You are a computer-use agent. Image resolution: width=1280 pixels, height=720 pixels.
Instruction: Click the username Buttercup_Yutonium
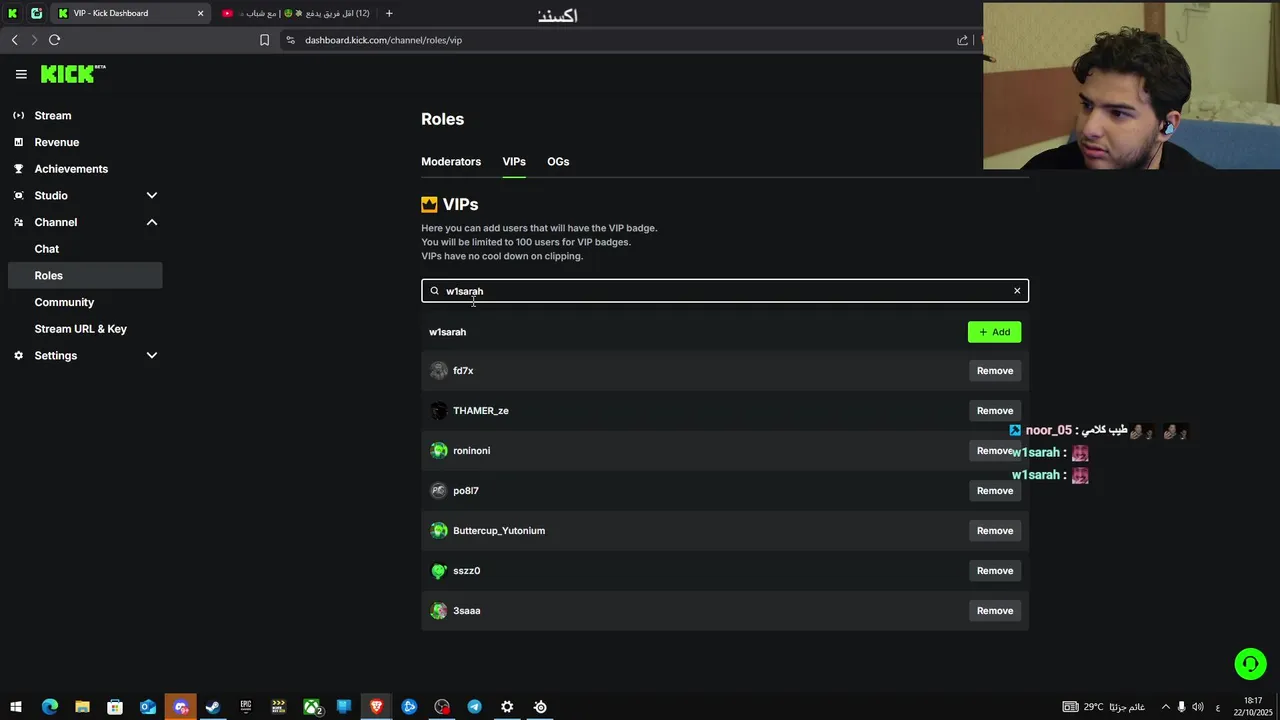click(499, 531)
